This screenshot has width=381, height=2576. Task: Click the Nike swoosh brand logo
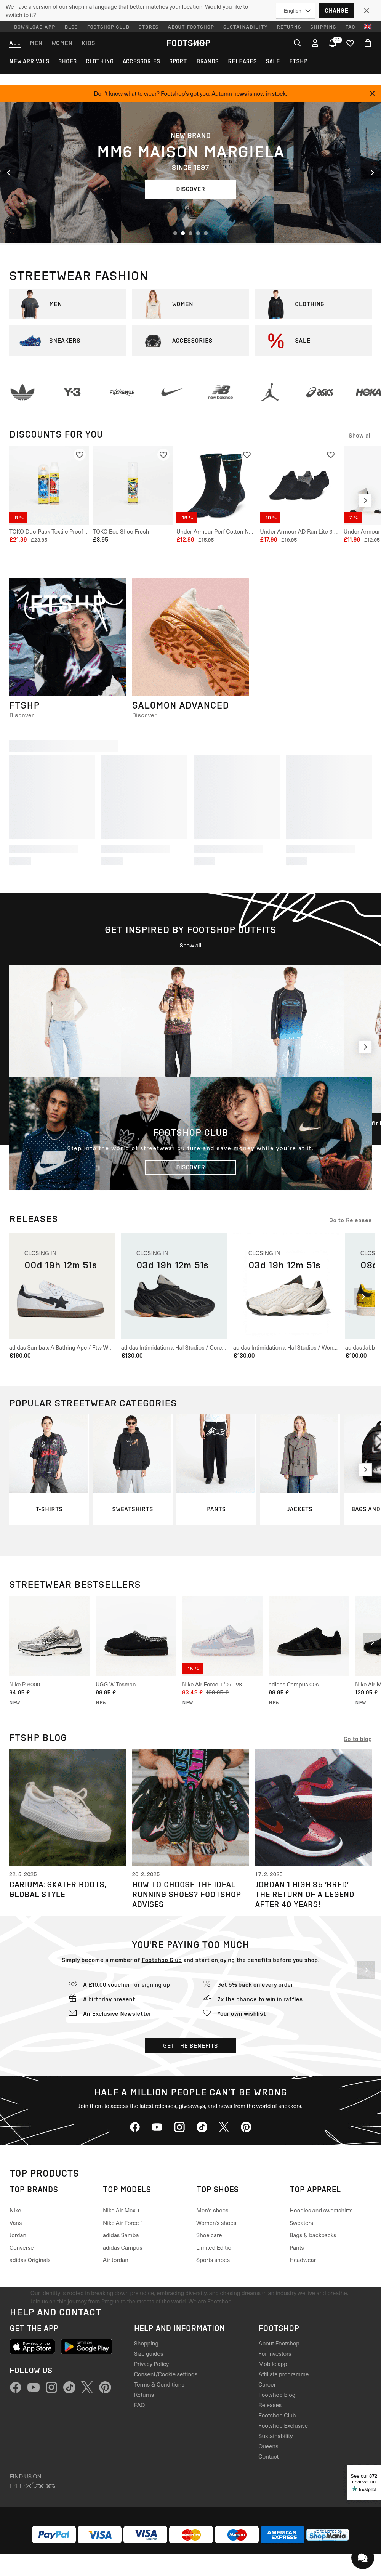(x=171, y=392)
